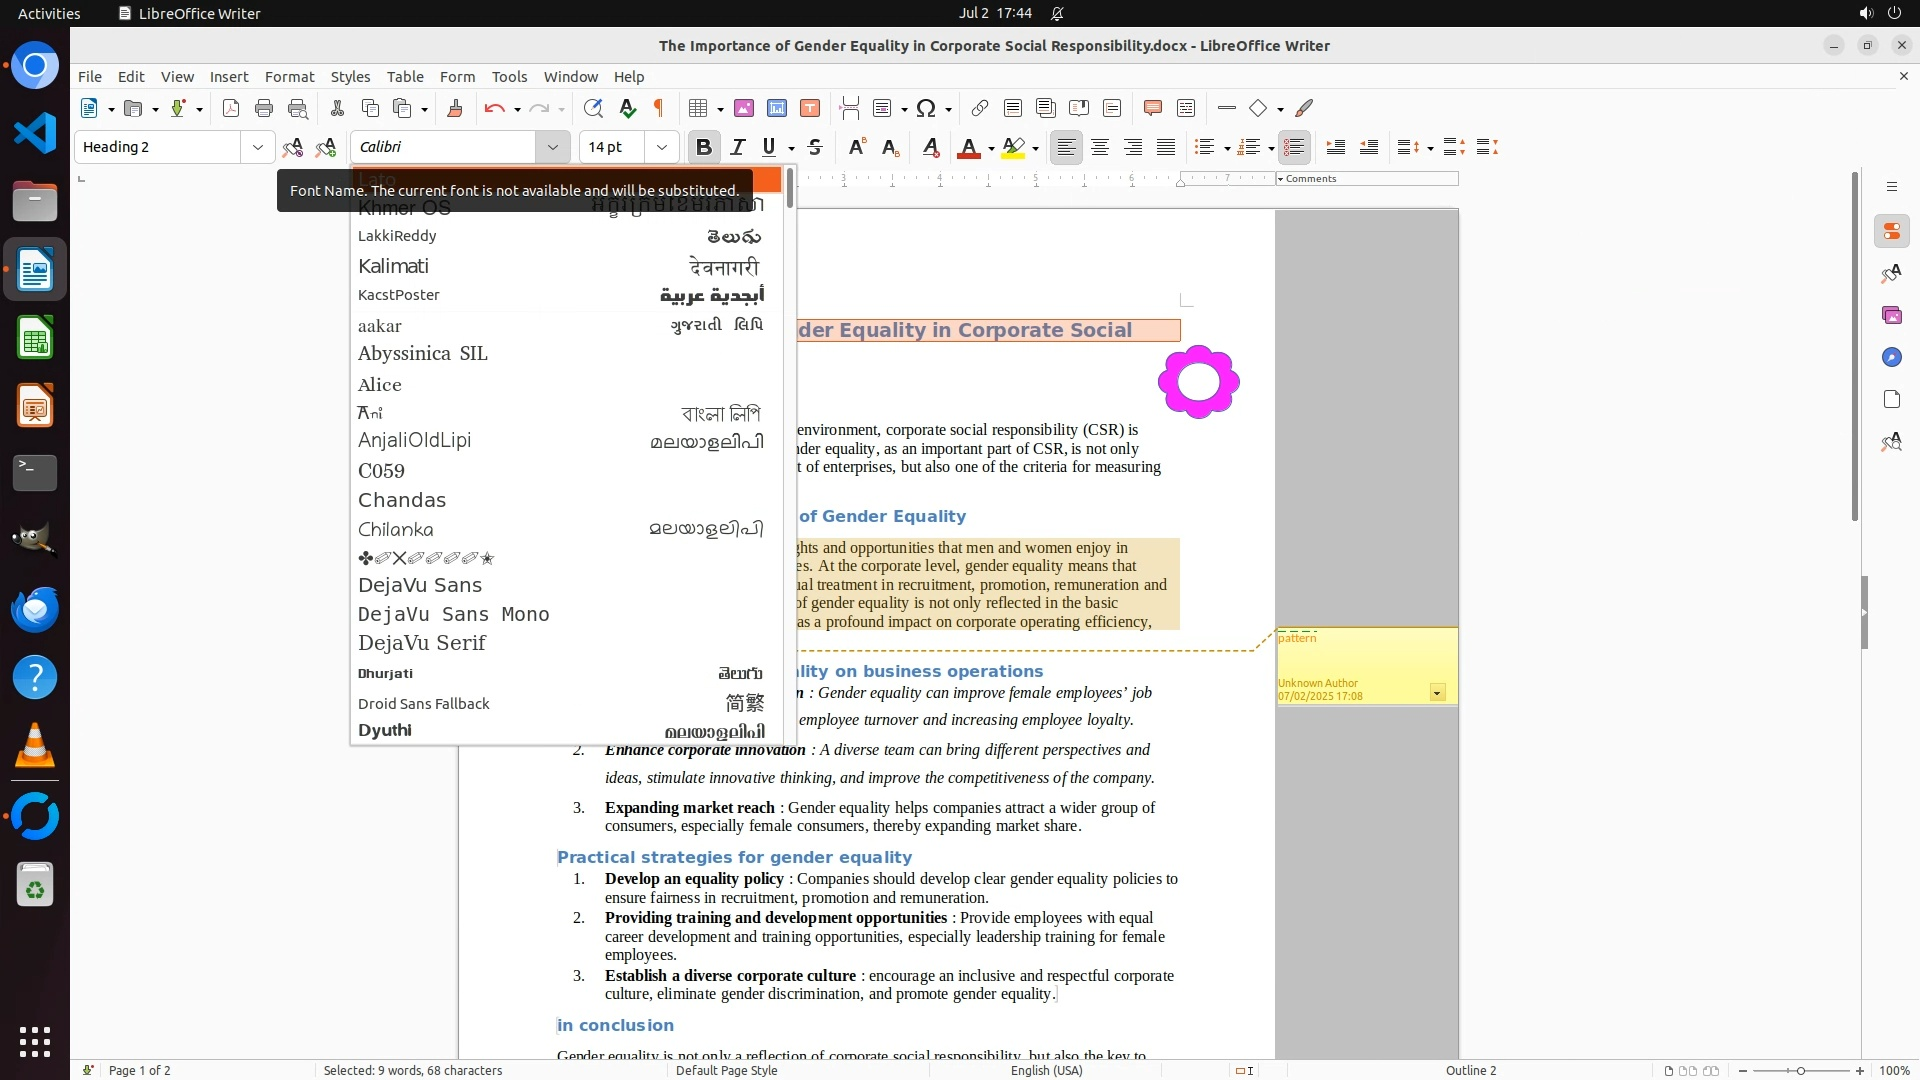Click the Calibri font name input field

tap(445, 147)
